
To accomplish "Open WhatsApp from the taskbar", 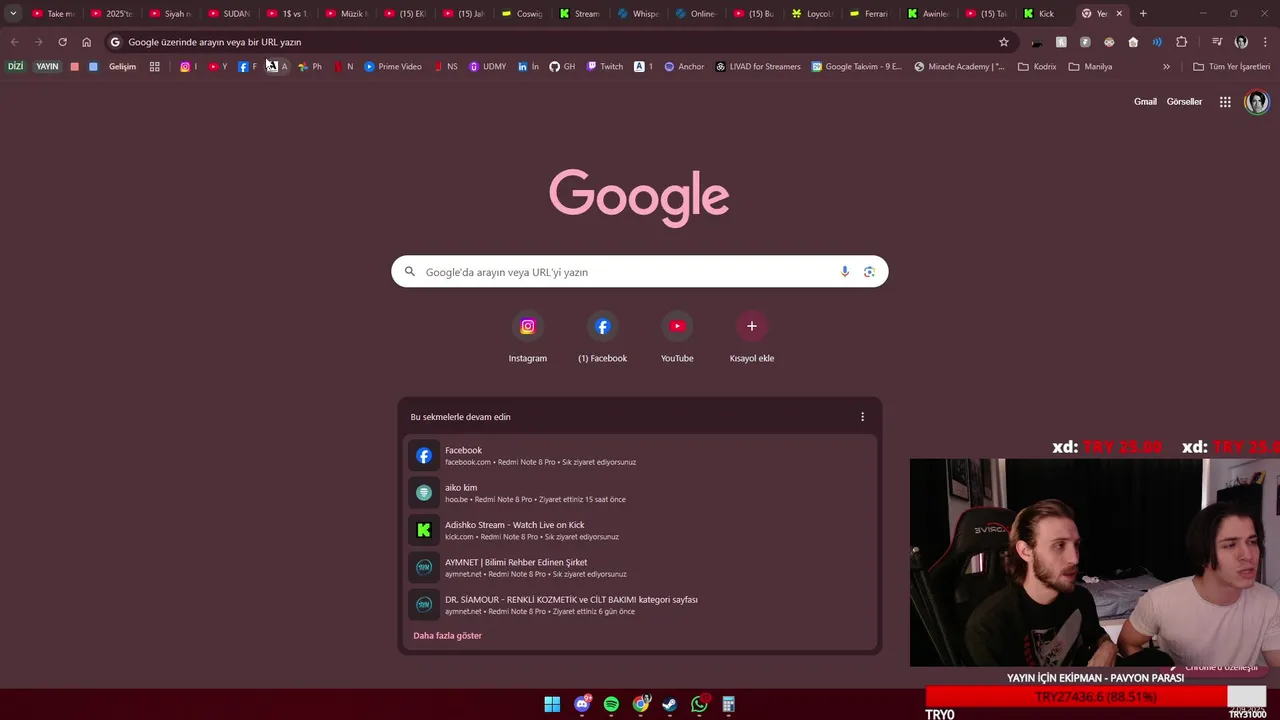I will (699, 705).
